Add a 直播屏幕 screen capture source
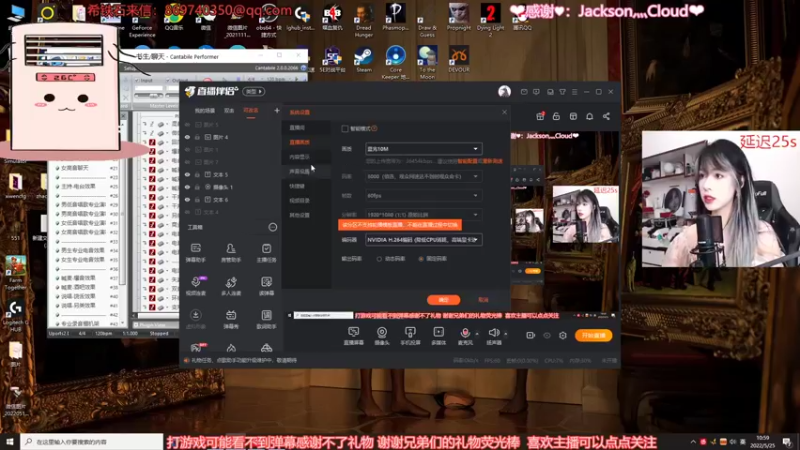The image size is (800, 450). pos(354,336)
